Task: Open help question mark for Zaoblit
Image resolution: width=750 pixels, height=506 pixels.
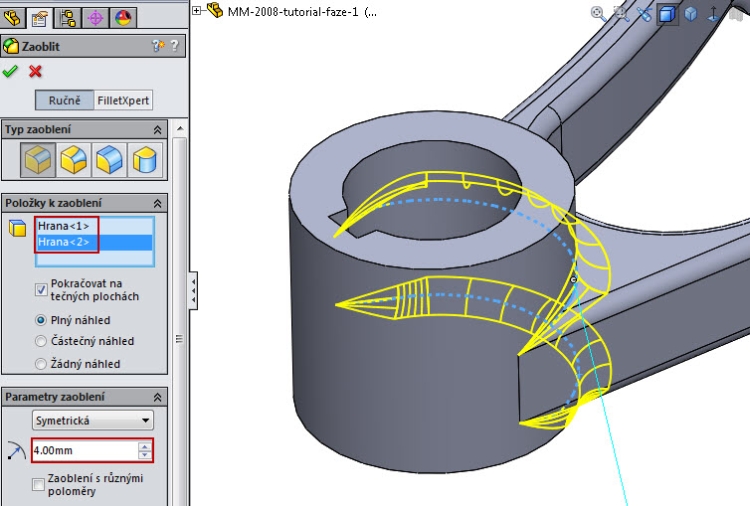Action: pyautogui.click(x=175, y=45)
